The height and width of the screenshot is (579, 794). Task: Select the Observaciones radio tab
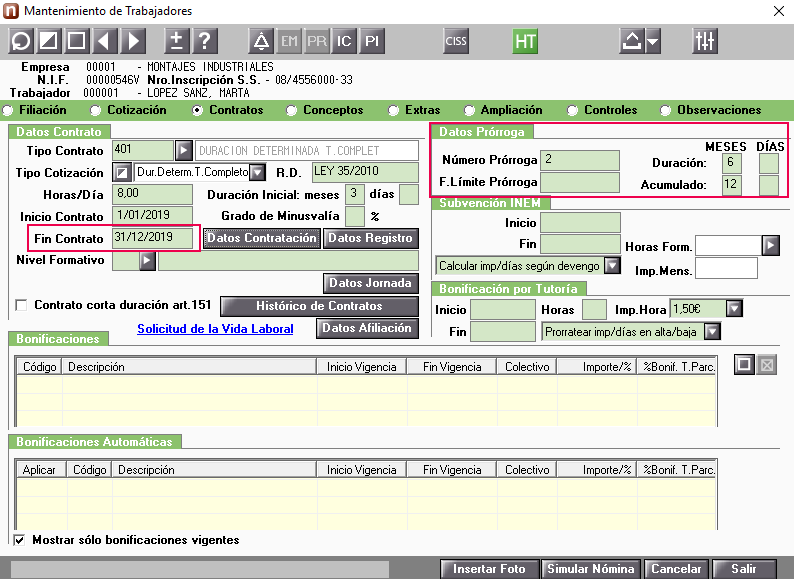665,110
